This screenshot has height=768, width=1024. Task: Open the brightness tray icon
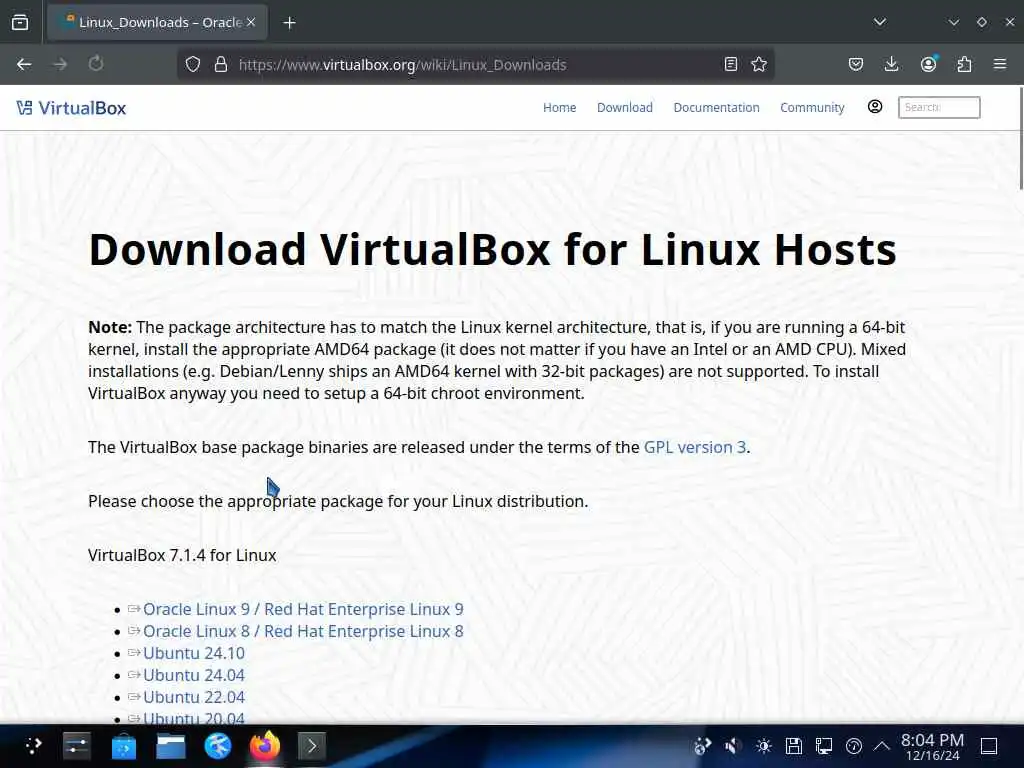[x=763, y=746]
